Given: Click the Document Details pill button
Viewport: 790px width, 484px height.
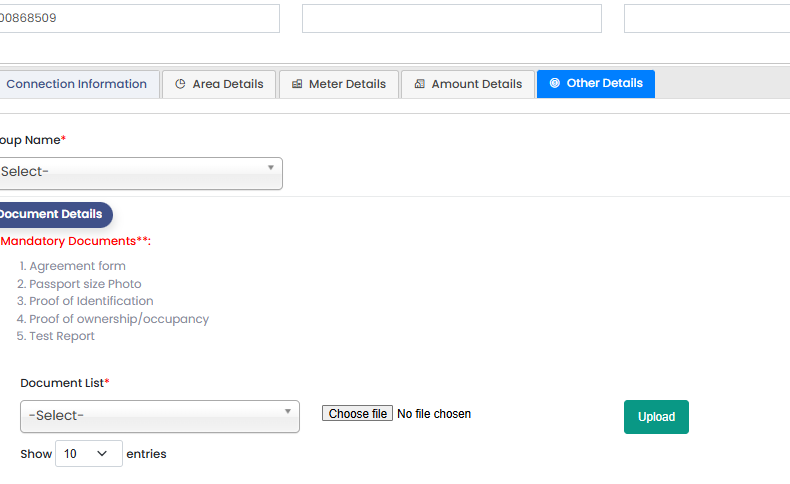Looking at the screenshot, I should click(54, 214).
